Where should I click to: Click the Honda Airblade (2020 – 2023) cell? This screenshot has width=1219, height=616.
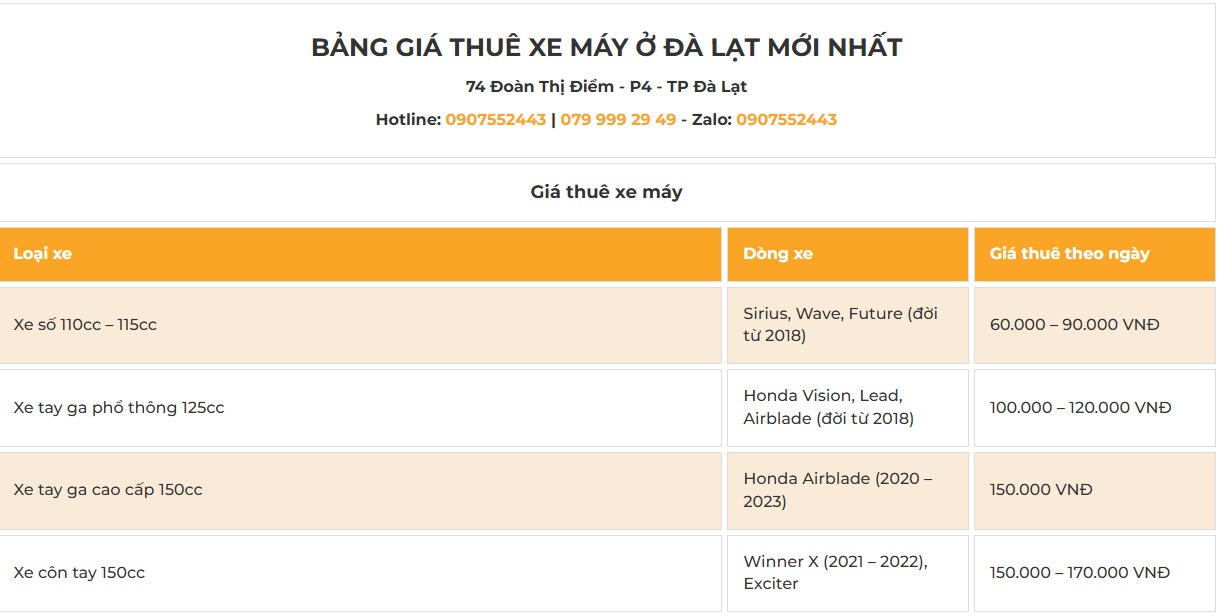point(837,490)
